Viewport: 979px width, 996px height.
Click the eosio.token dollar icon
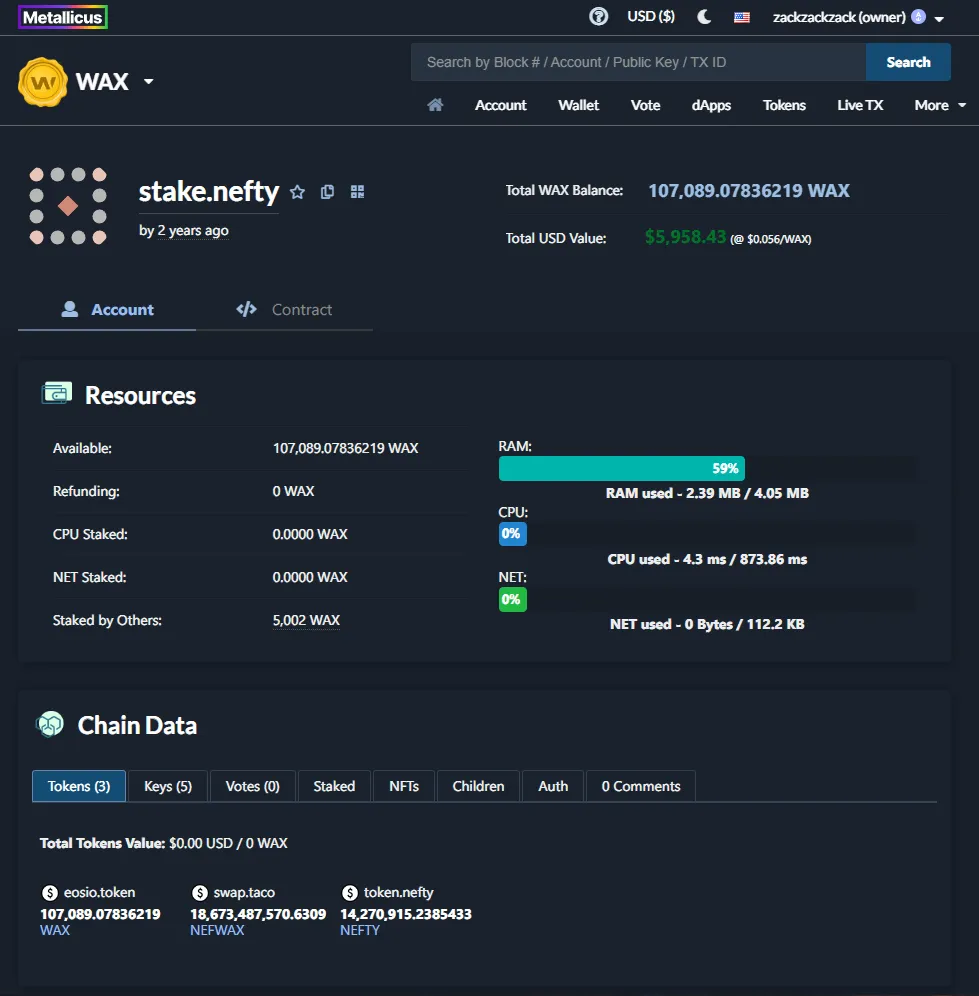coord(50,893)
